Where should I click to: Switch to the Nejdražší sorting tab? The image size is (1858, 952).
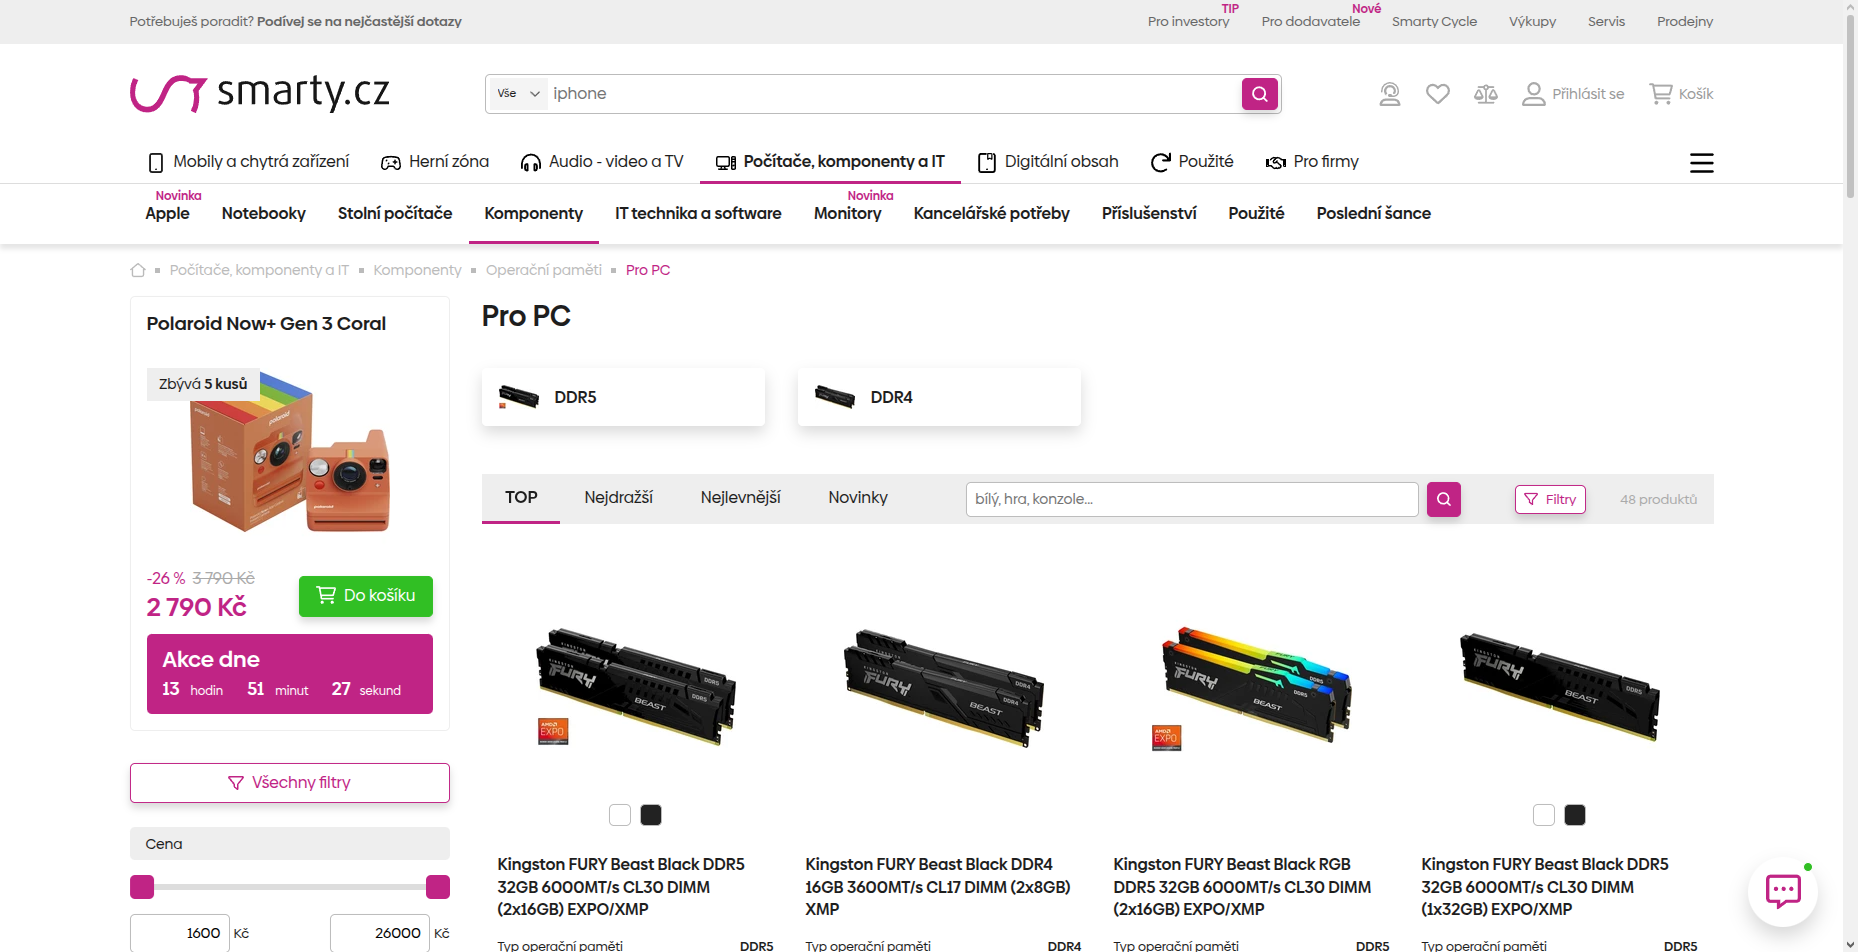click(619, 498)
